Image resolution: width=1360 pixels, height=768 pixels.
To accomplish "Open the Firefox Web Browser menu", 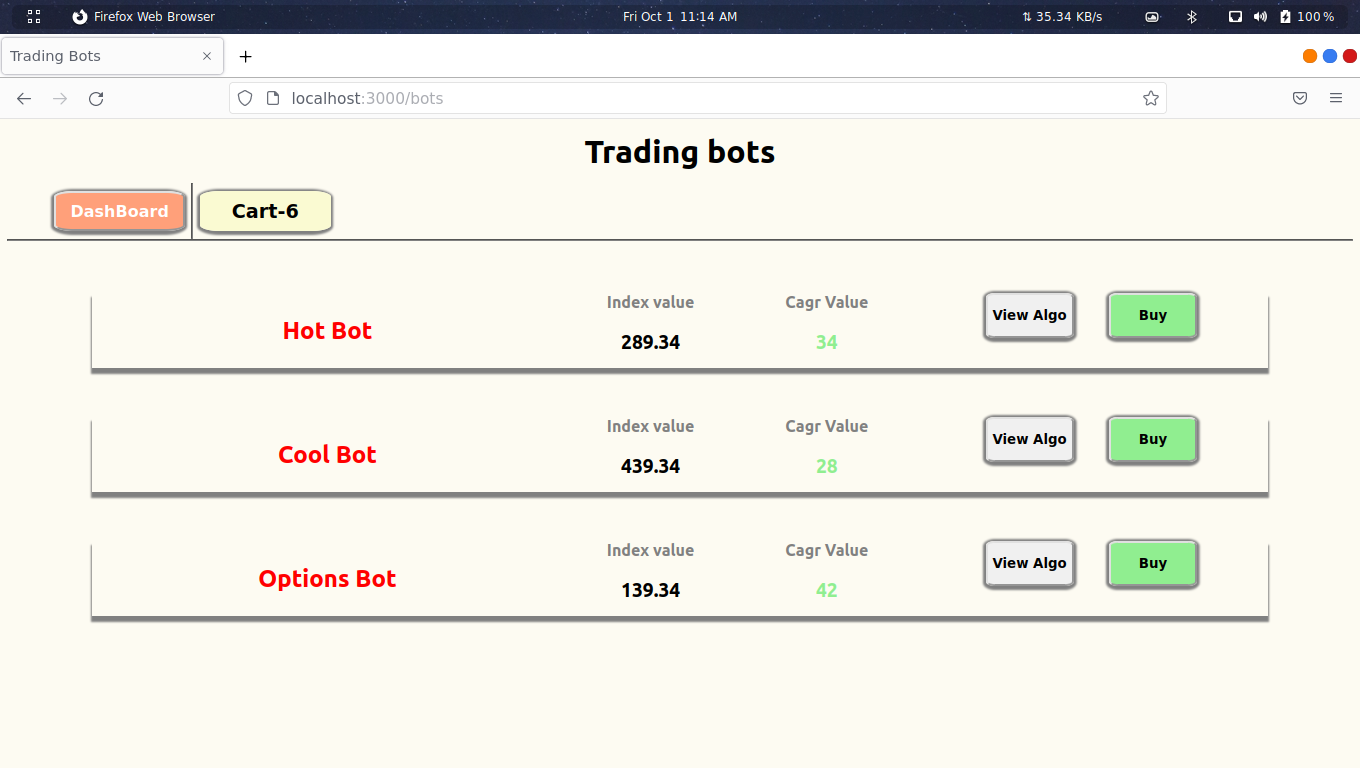I will point(143,16).
